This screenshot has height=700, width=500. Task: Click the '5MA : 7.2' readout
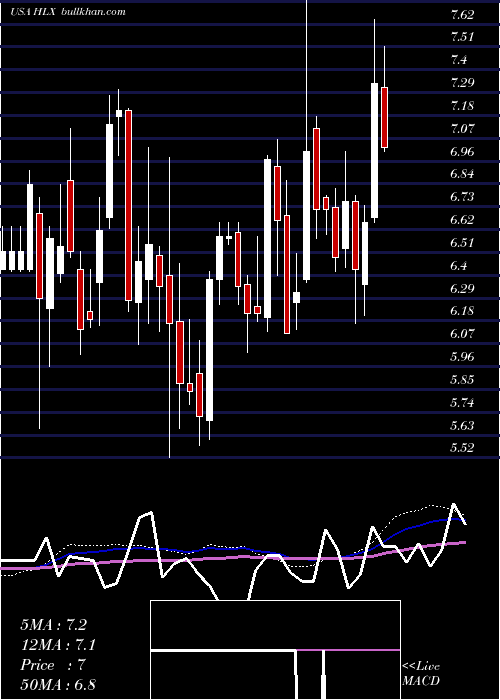click(x=54, y=625)
